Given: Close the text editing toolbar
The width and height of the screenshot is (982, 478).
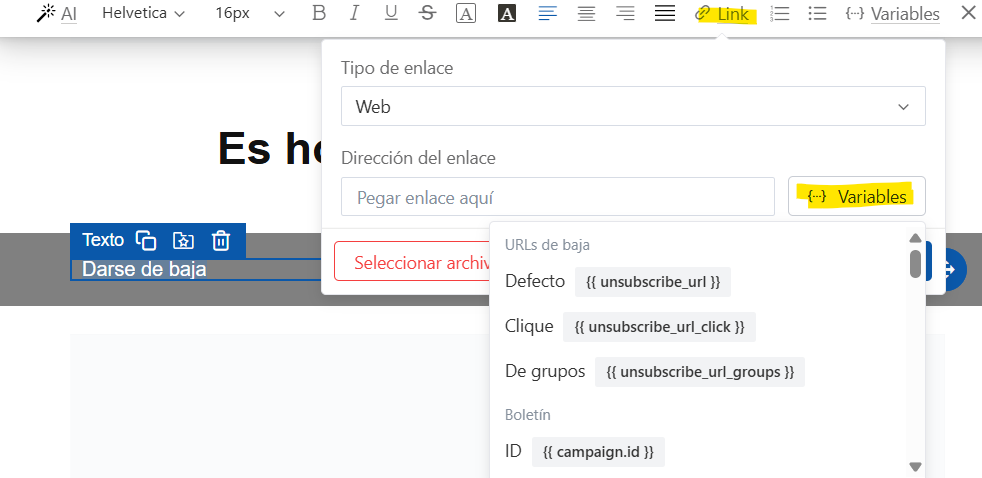Looking at the screenshot, I should pyautogui.click(x=968, y=13).
